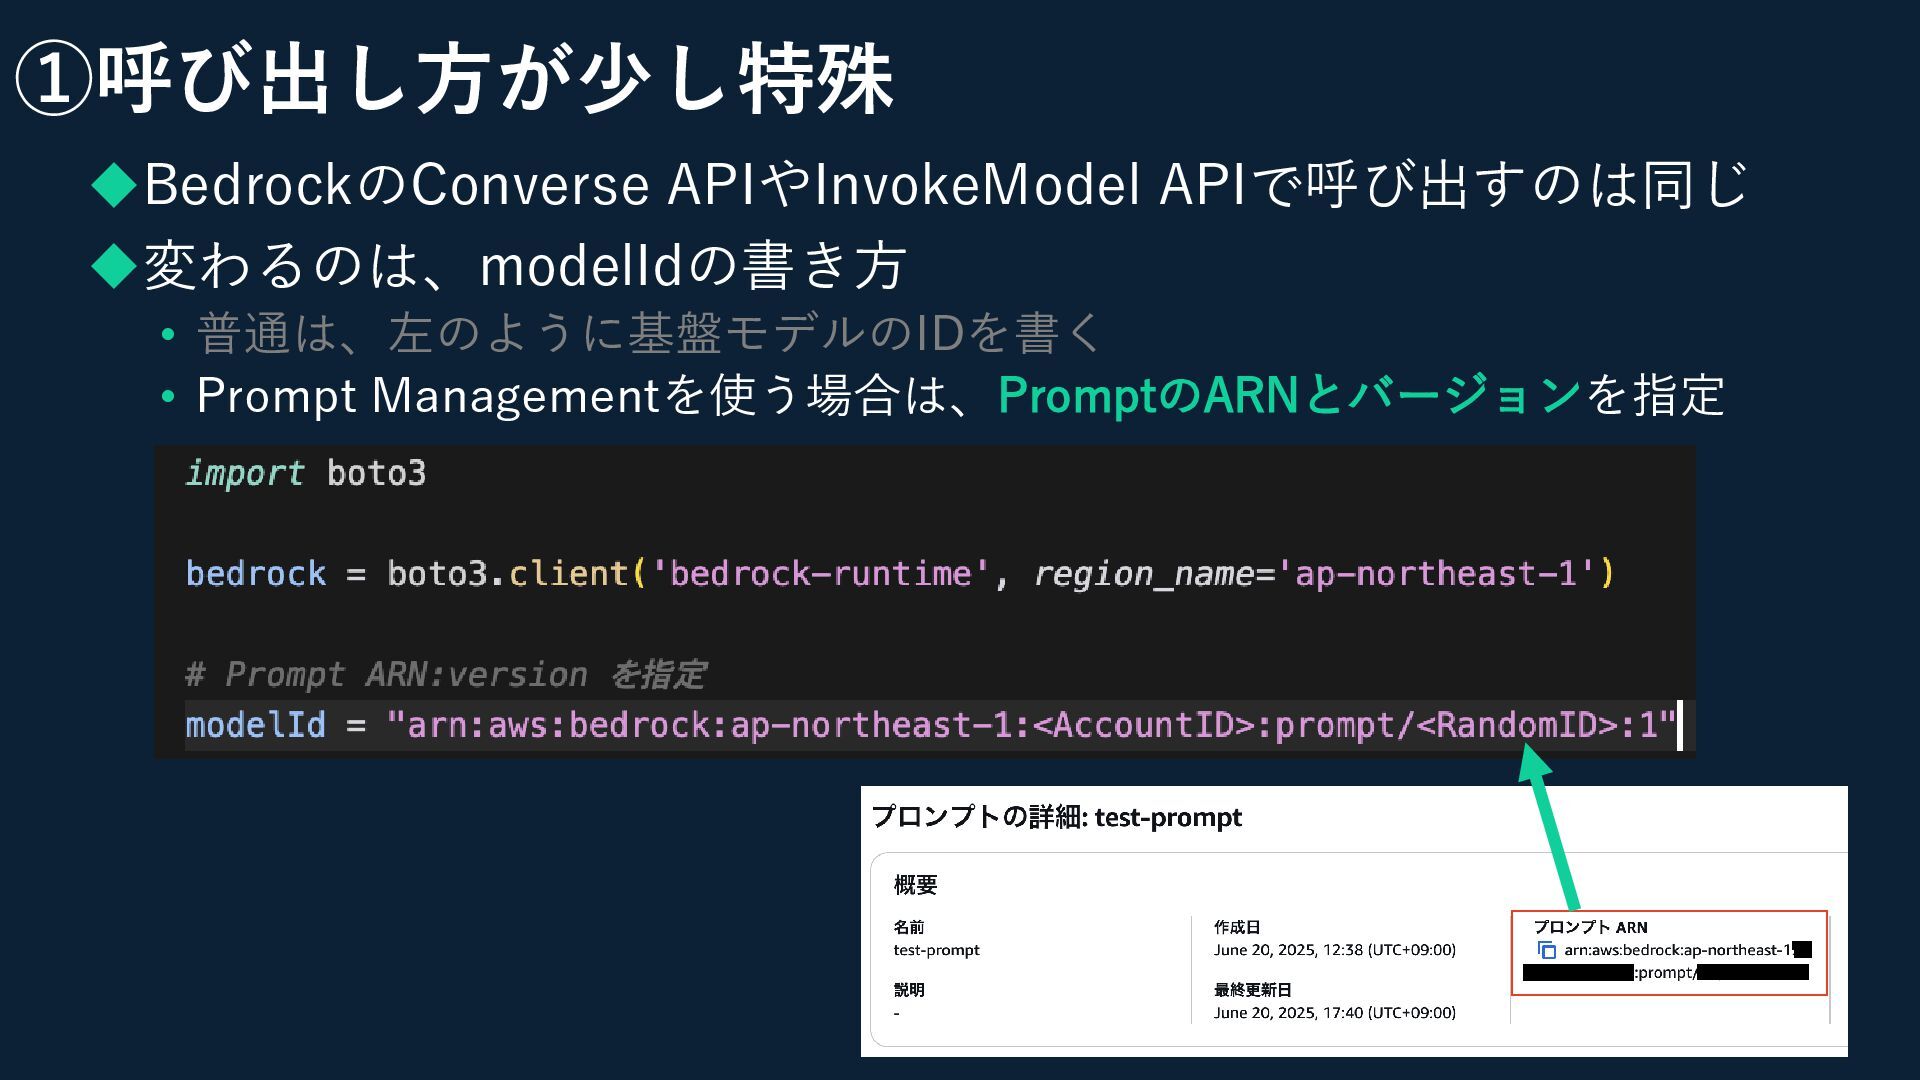Click the green text 'PromptのARNとバージョン'
1920x1080 pixels.
point(1290,395)
